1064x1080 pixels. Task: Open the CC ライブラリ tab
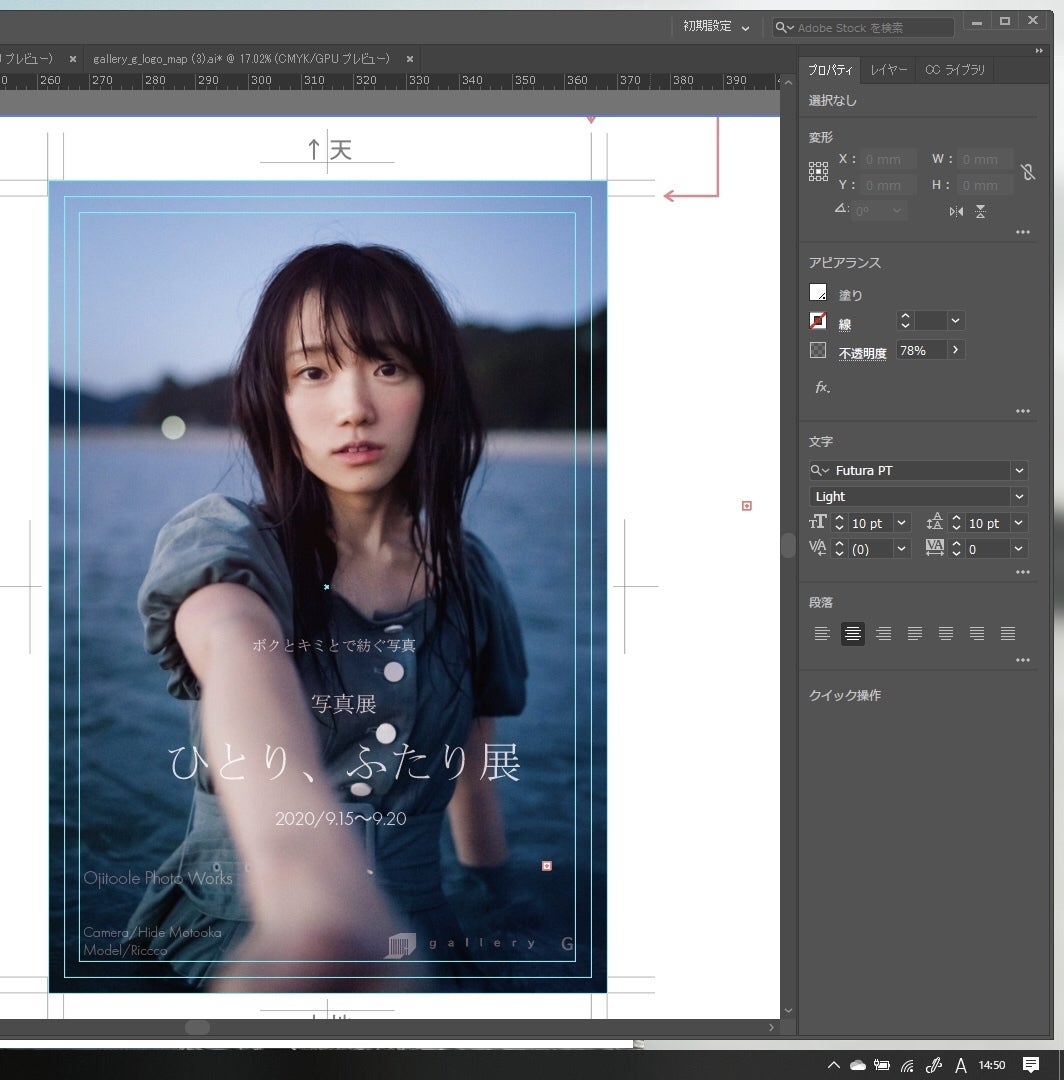pyautogui.click(x=955, y=70)
